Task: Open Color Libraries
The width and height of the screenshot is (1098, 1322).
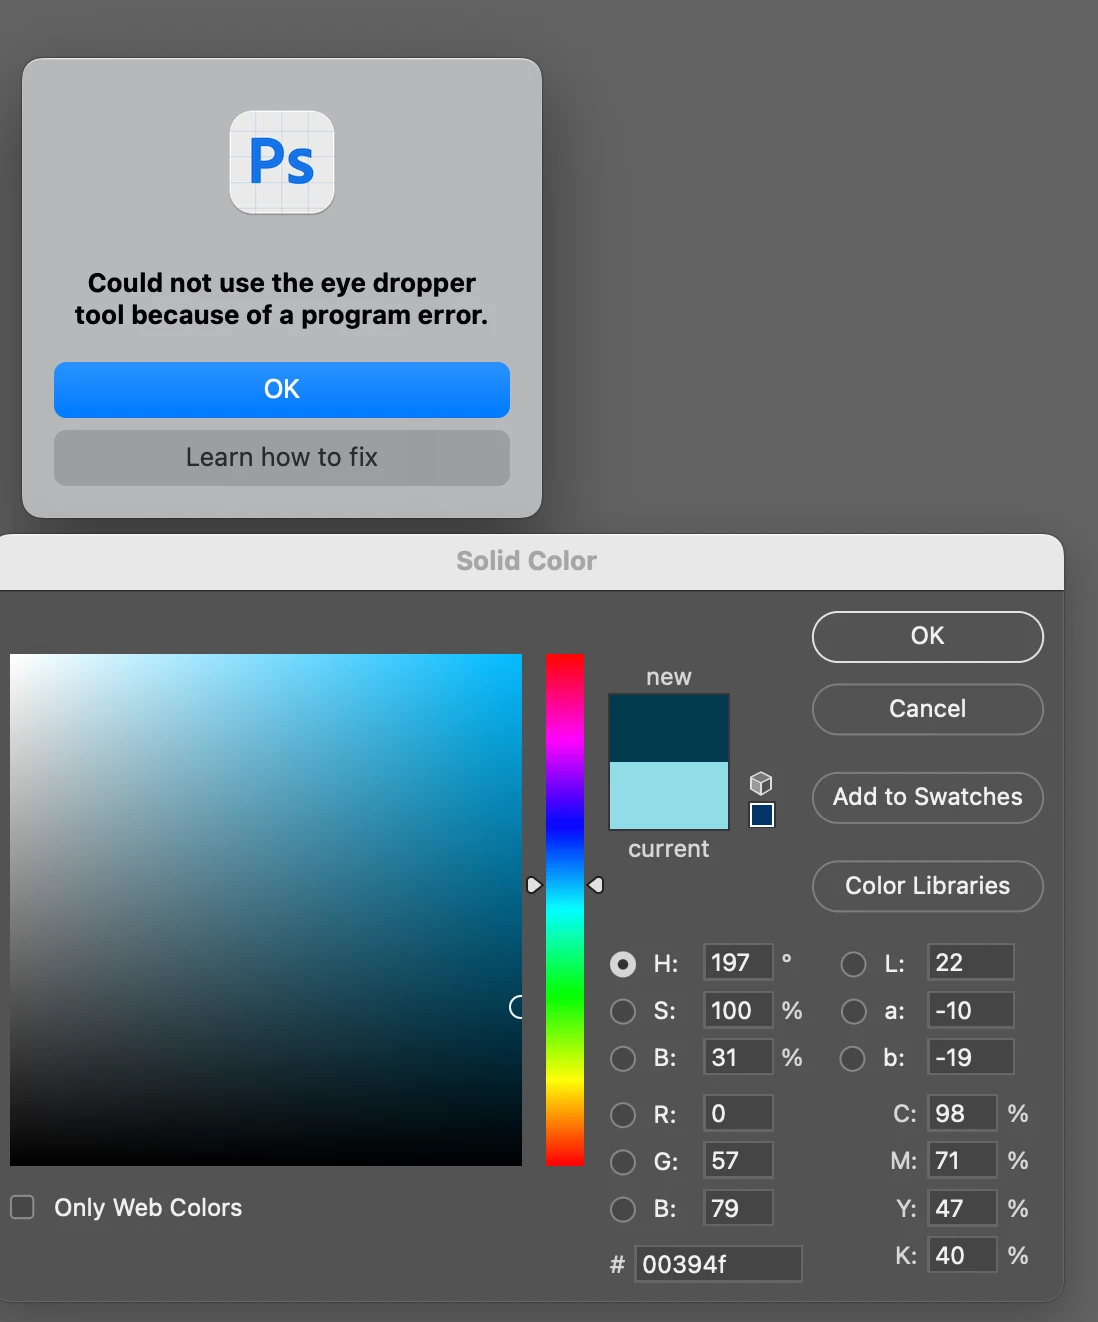Action: coord(928,886)
